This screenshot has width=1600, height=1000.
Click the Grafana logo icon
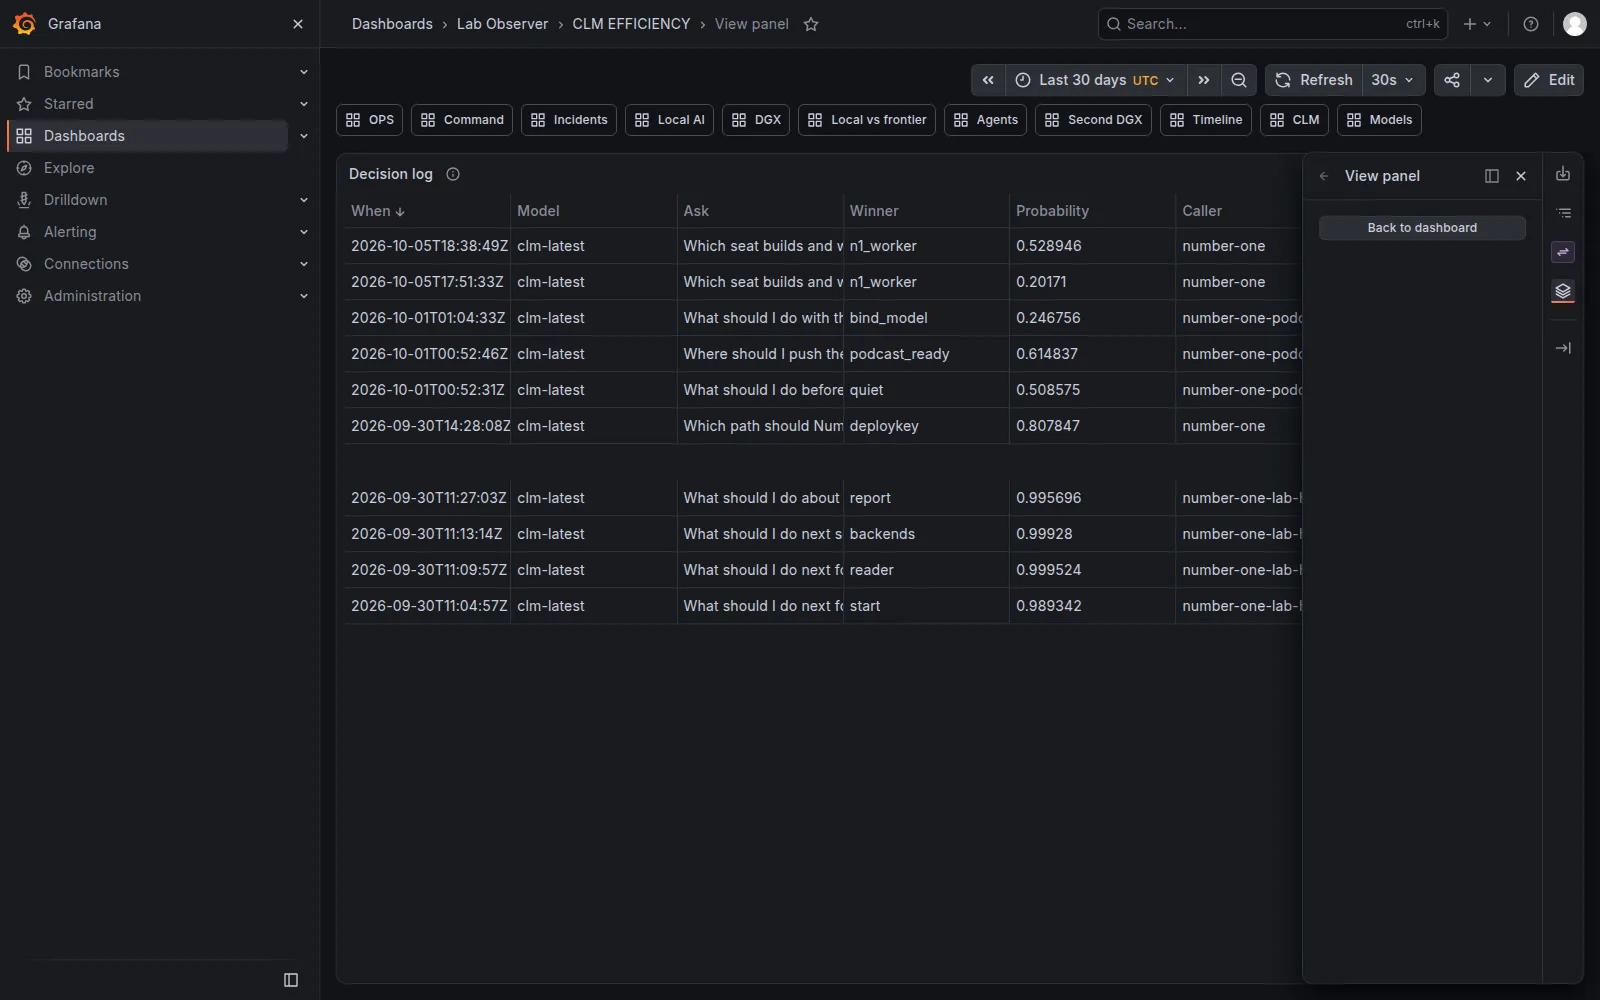25,24
